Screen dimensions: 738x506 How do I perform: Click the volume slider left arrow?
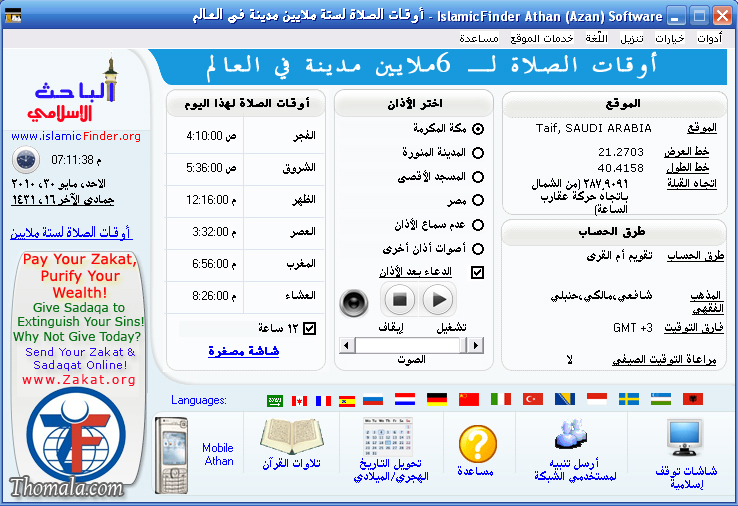[347, 345]
